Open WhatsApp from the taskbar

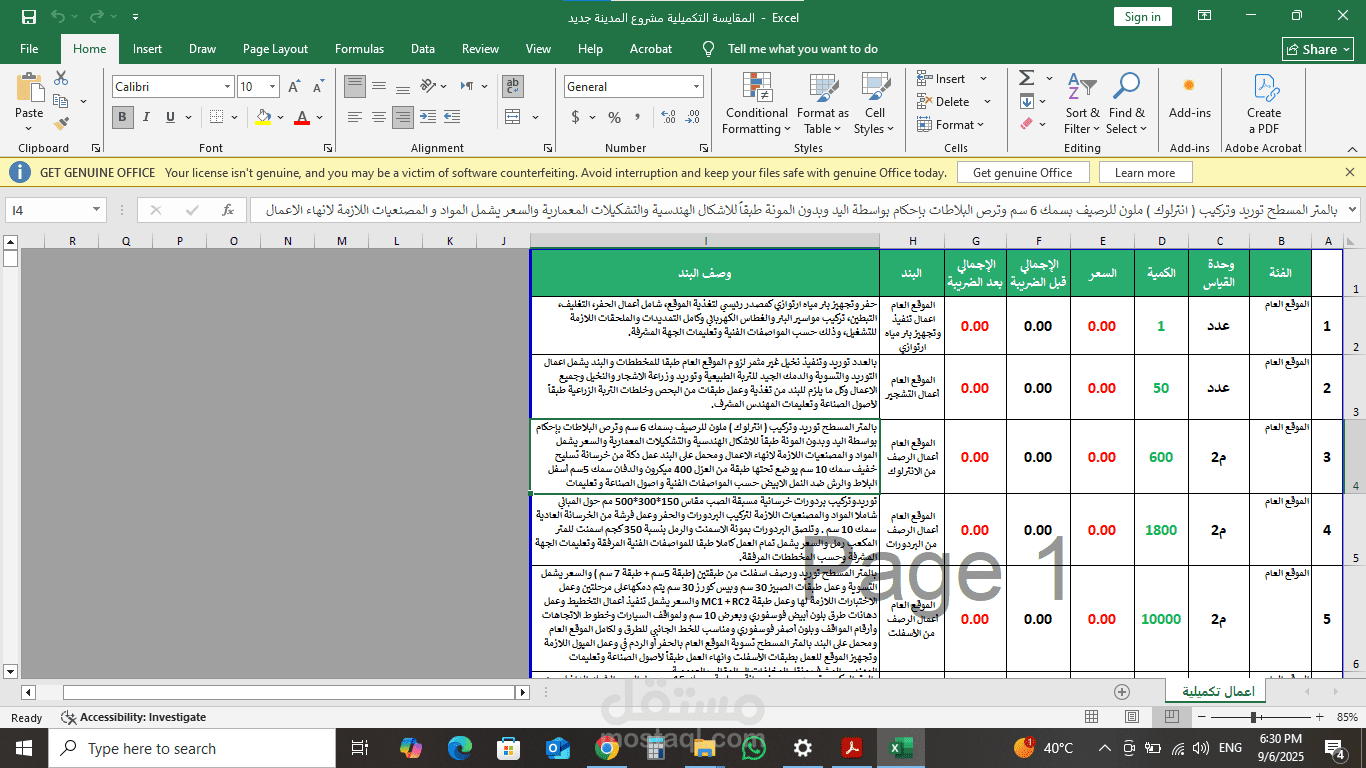754,748
